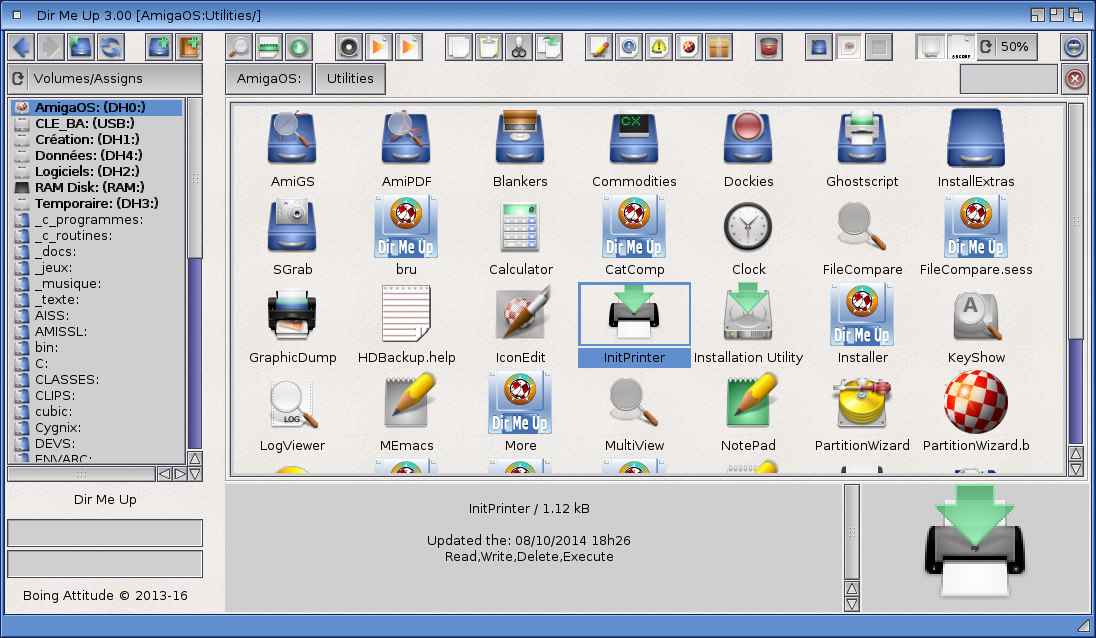The width and height of the screenshot is (1096, 638).
Task: Switch to the Utilities path tab
Action: pyautogui.click(x=349, y=78)
